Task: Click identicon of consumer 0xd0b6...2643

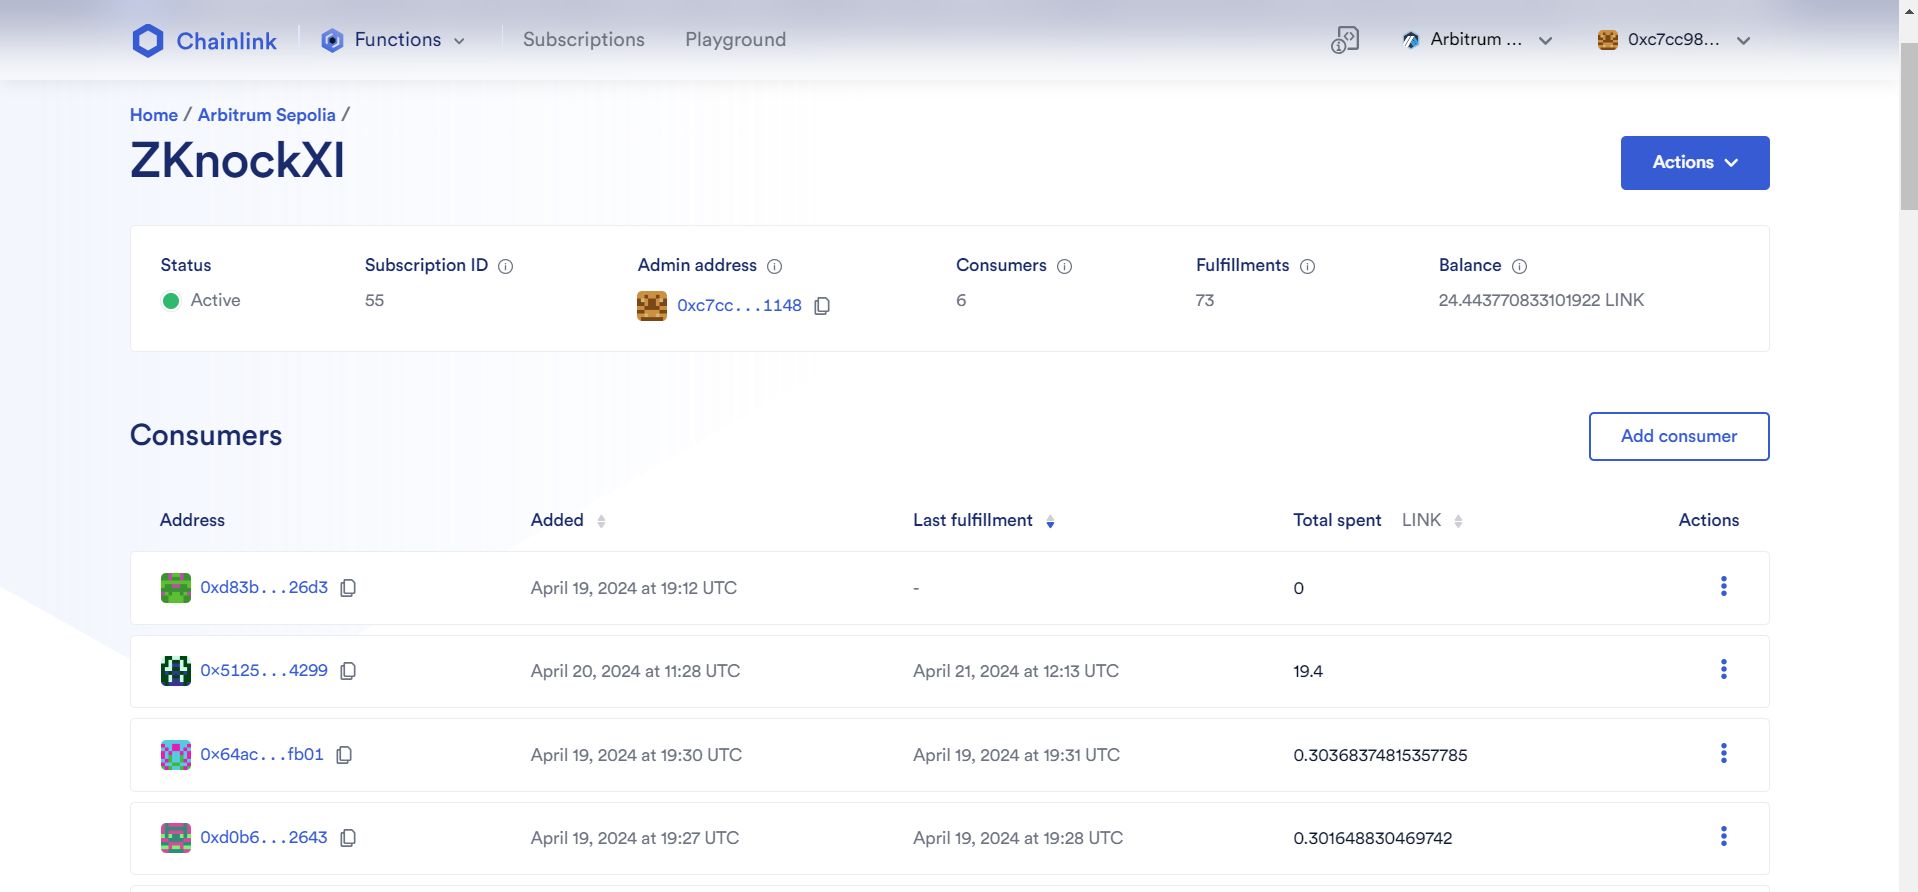Action: coord(176,838)
